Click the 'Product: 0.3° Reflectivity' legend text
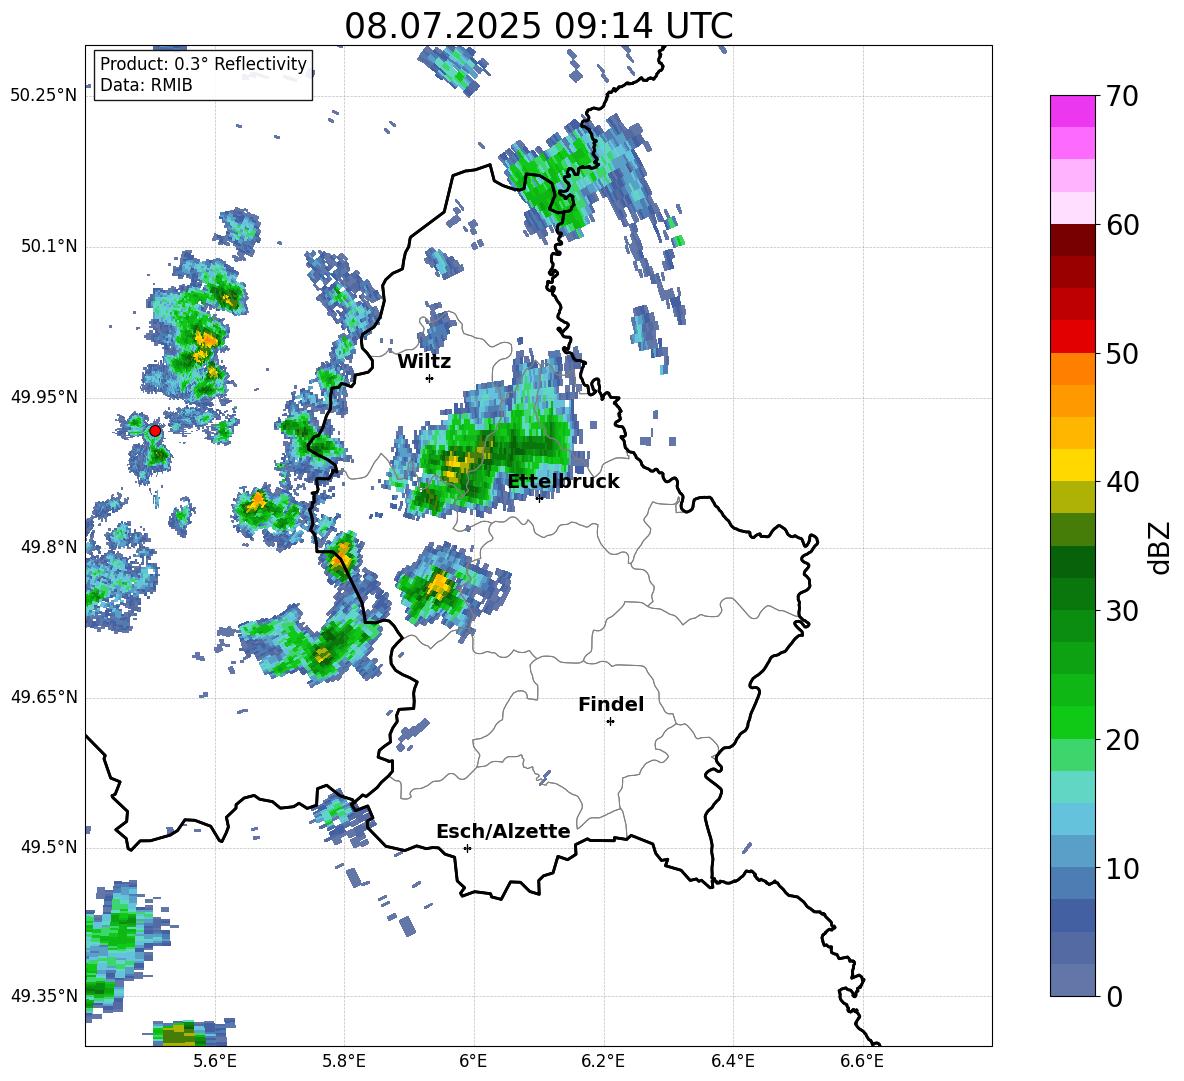 tap(203, 63)
